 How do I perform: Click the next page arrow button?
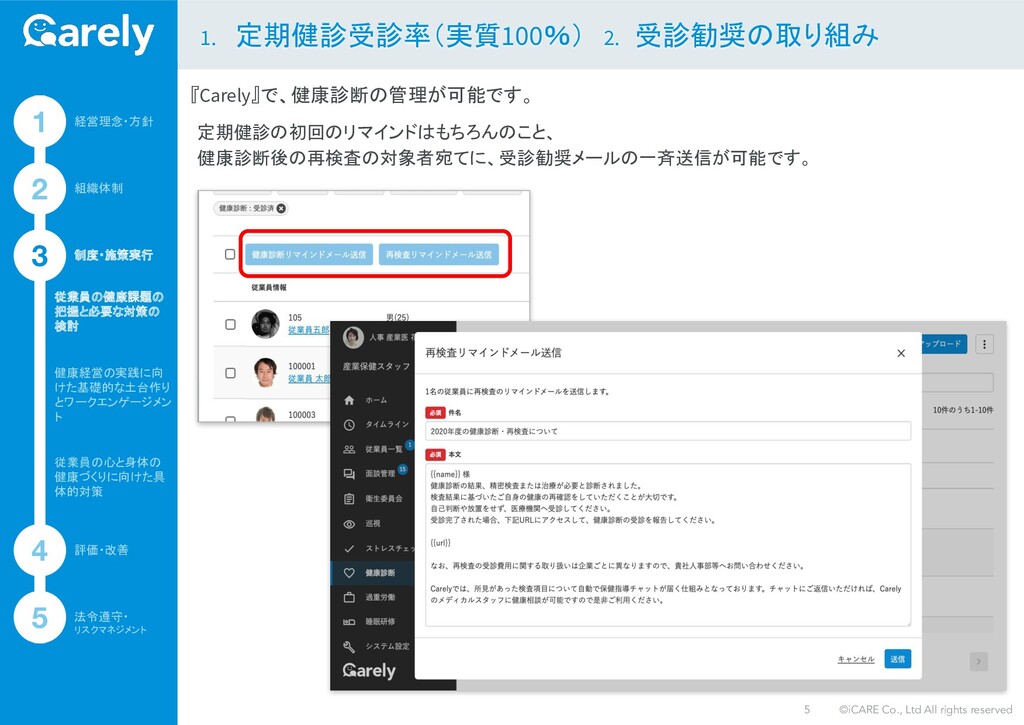coord(978,662)
